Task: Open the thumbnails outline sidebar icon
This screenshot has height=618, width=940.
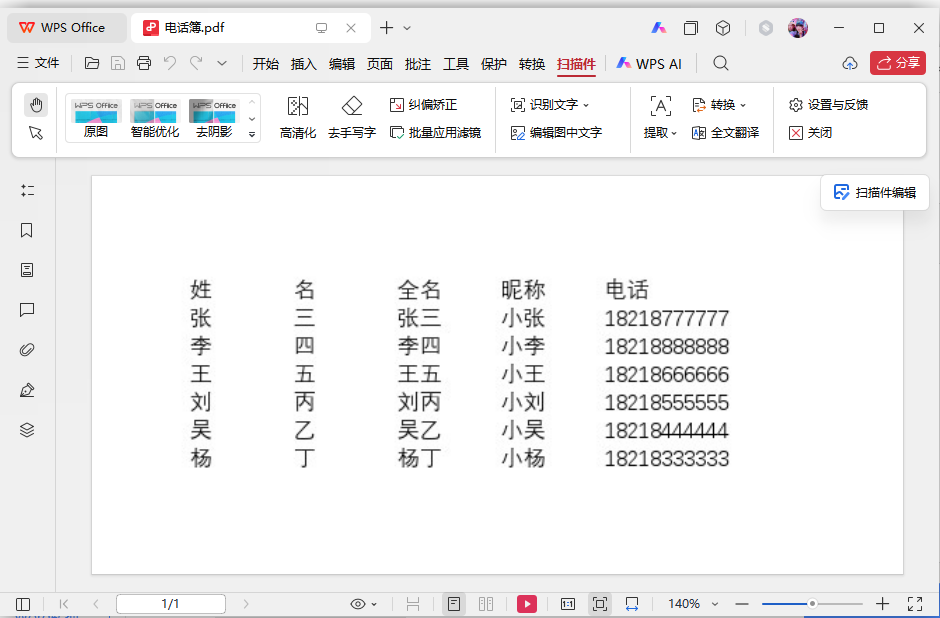Action: click(27, 191)
